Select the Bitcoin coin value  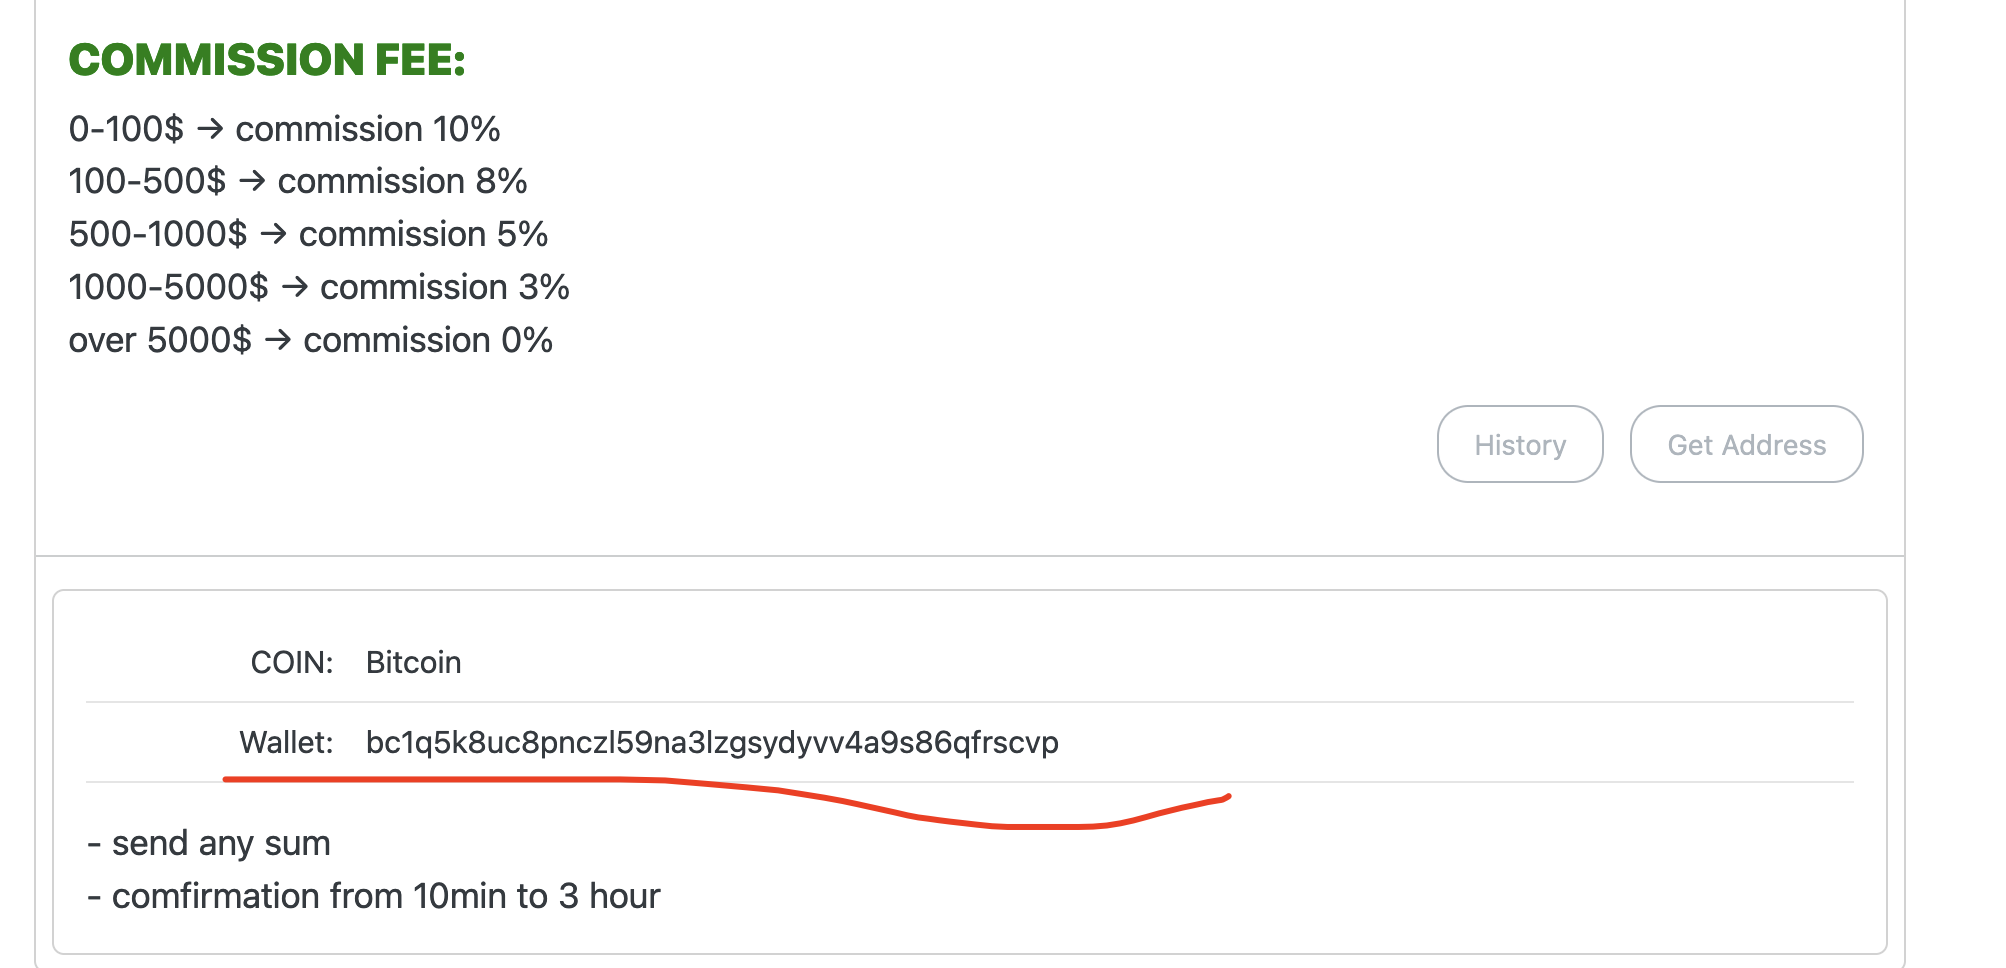pos(413,662)
